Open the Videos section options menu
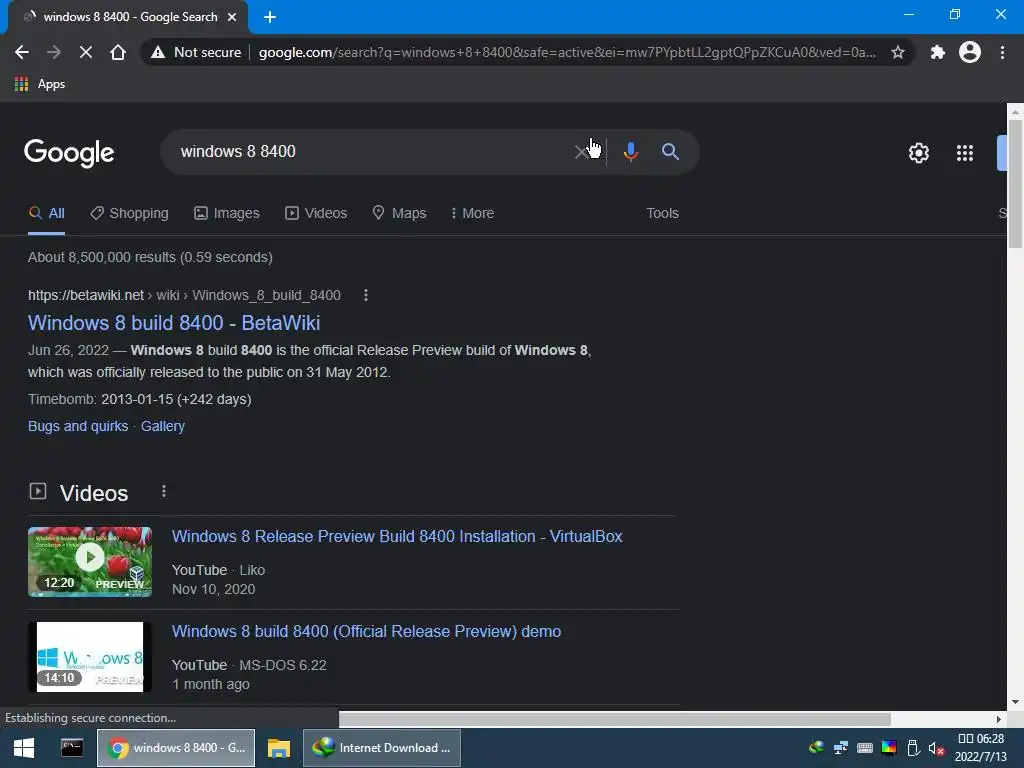Screen dimensions: 1024x768 [x=164, y=491]
